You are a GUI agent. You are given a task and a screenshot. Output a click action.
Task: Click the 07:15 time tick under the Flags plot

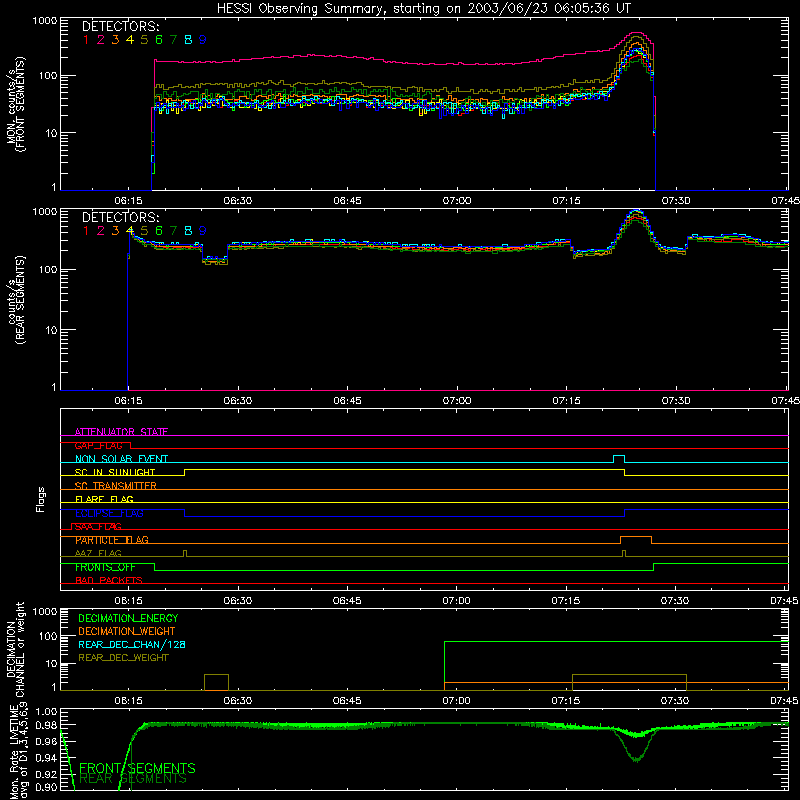(566, 601)
